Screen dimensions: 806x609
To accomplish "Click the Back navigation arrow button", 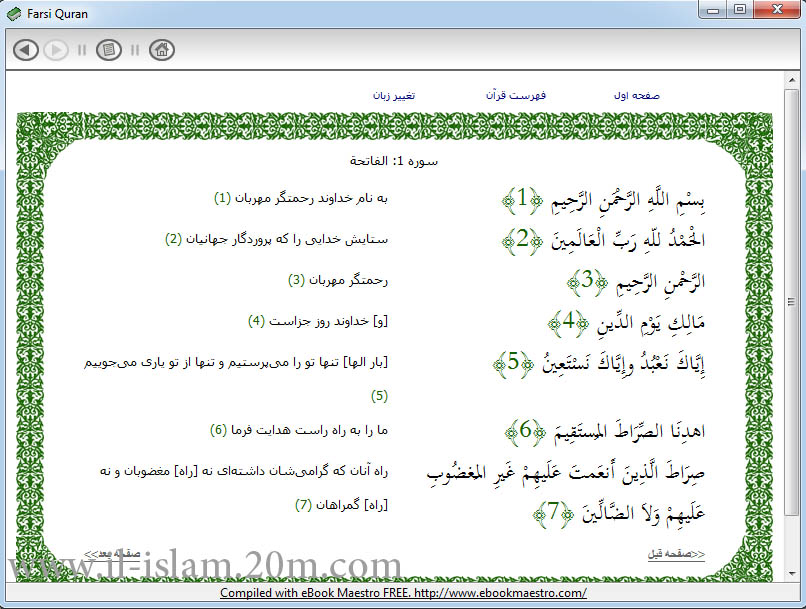I will pos(26,50).
